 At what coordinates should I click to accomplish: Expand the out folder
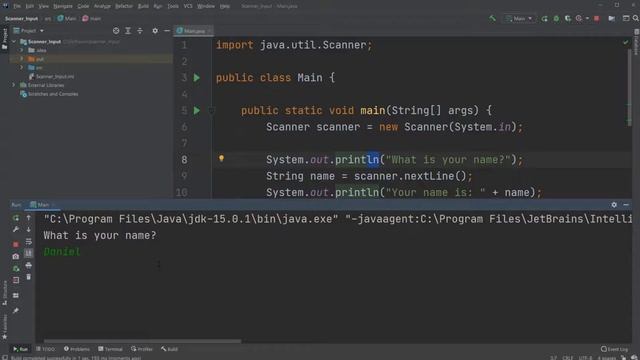click(x=22, y=59)
